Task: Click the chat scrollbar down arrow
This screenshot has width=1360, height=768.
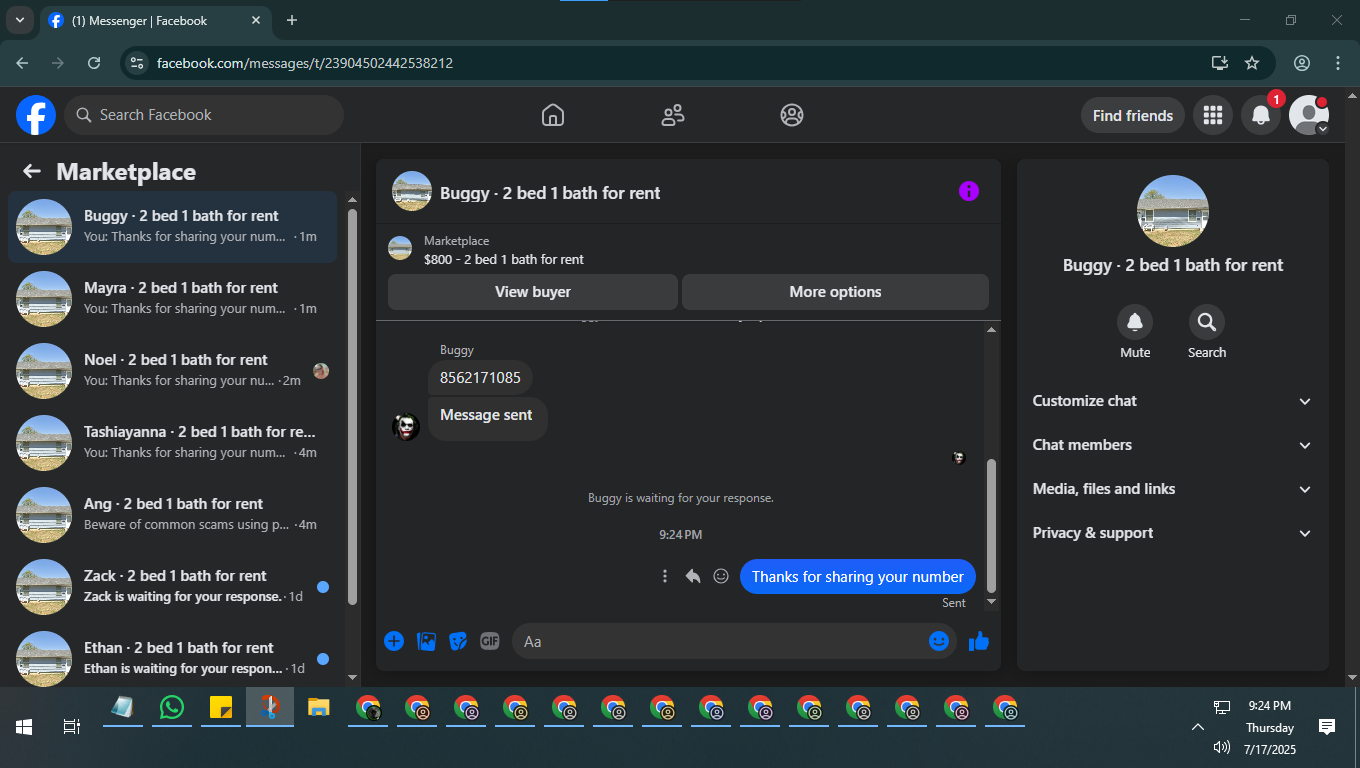Action: 992,602
